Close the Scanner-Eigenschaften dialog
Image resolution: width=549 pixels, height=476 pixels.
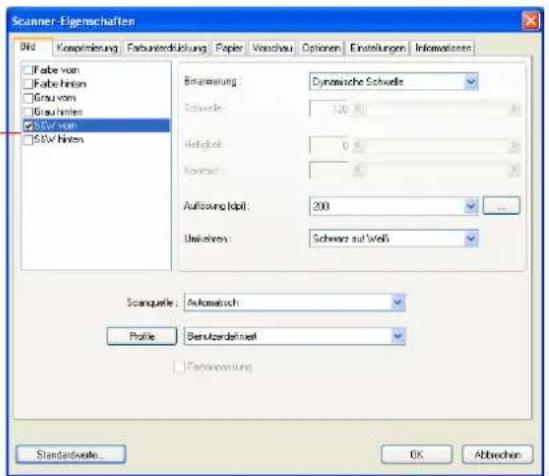[530, 21]
